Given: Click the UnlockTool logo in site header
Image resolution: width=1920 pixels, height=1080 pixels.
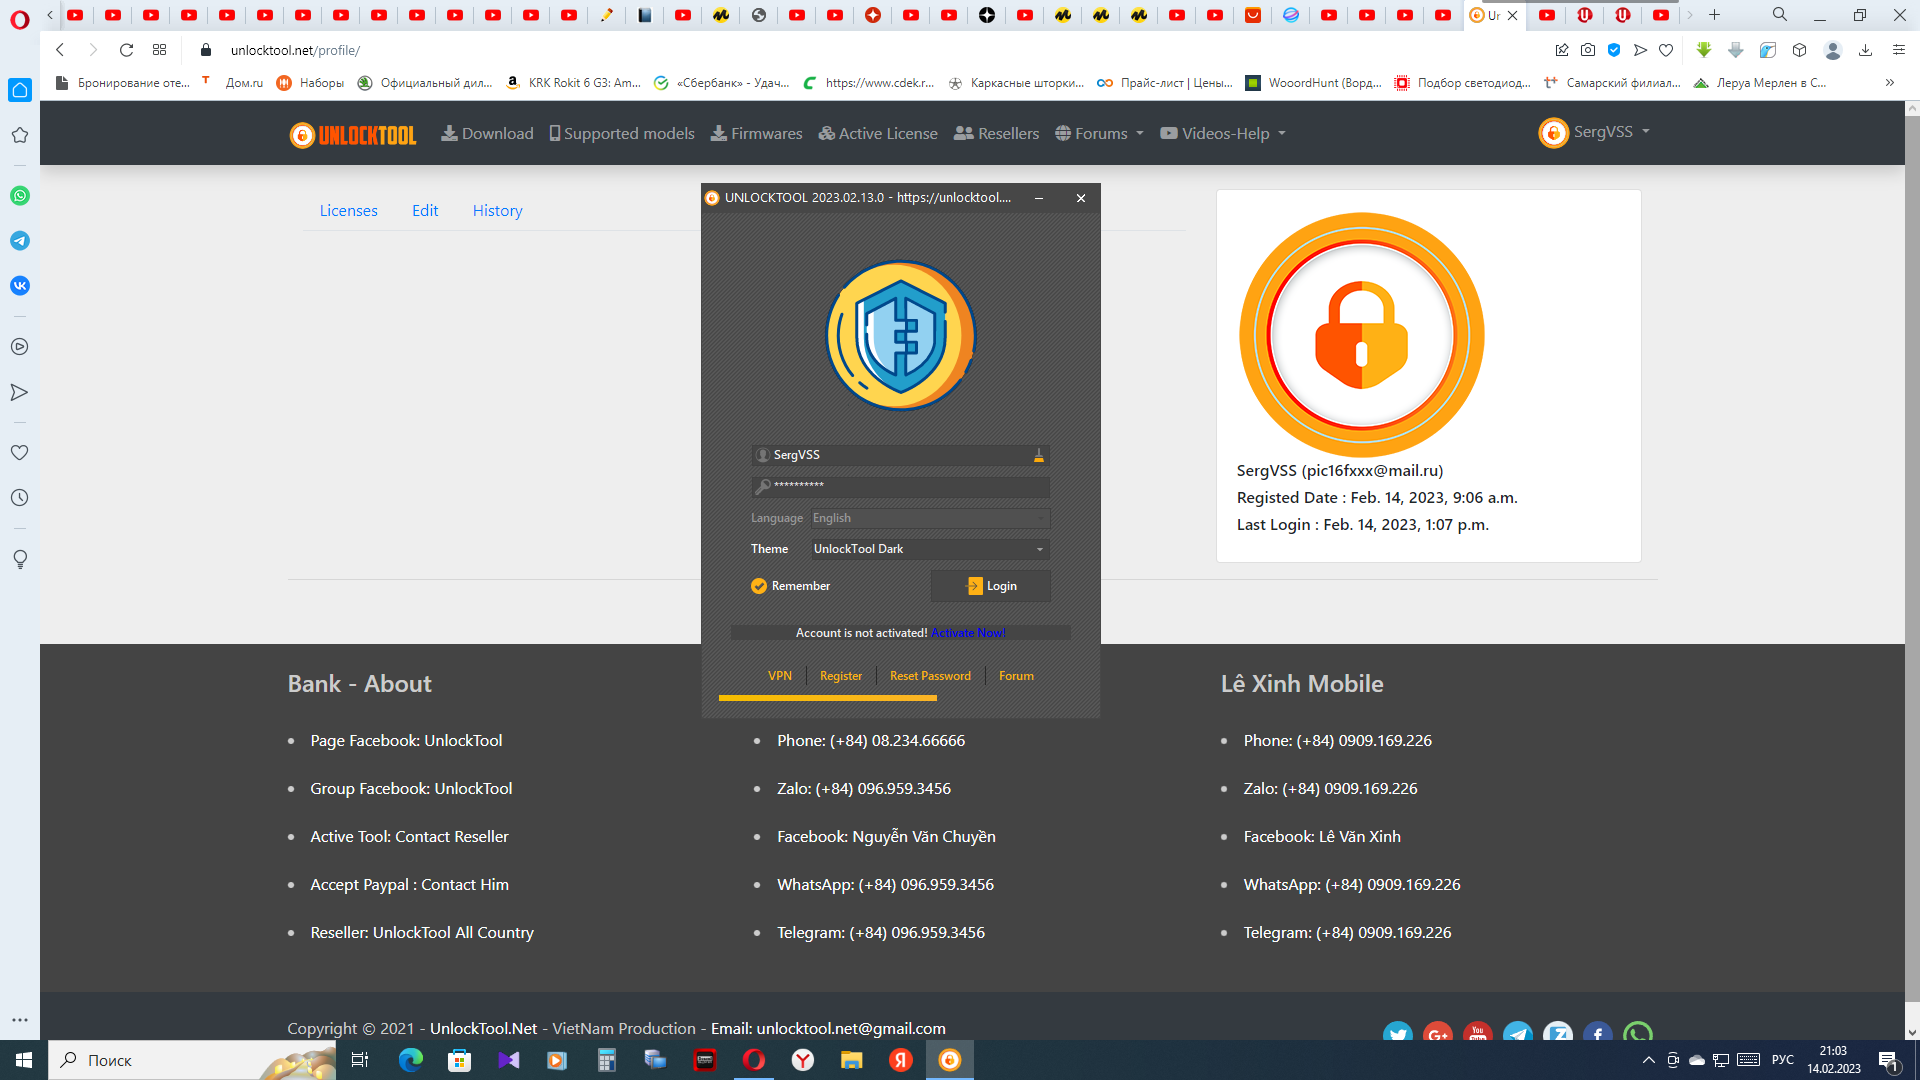Looking at the screenshot, I should tap(353, 135).
